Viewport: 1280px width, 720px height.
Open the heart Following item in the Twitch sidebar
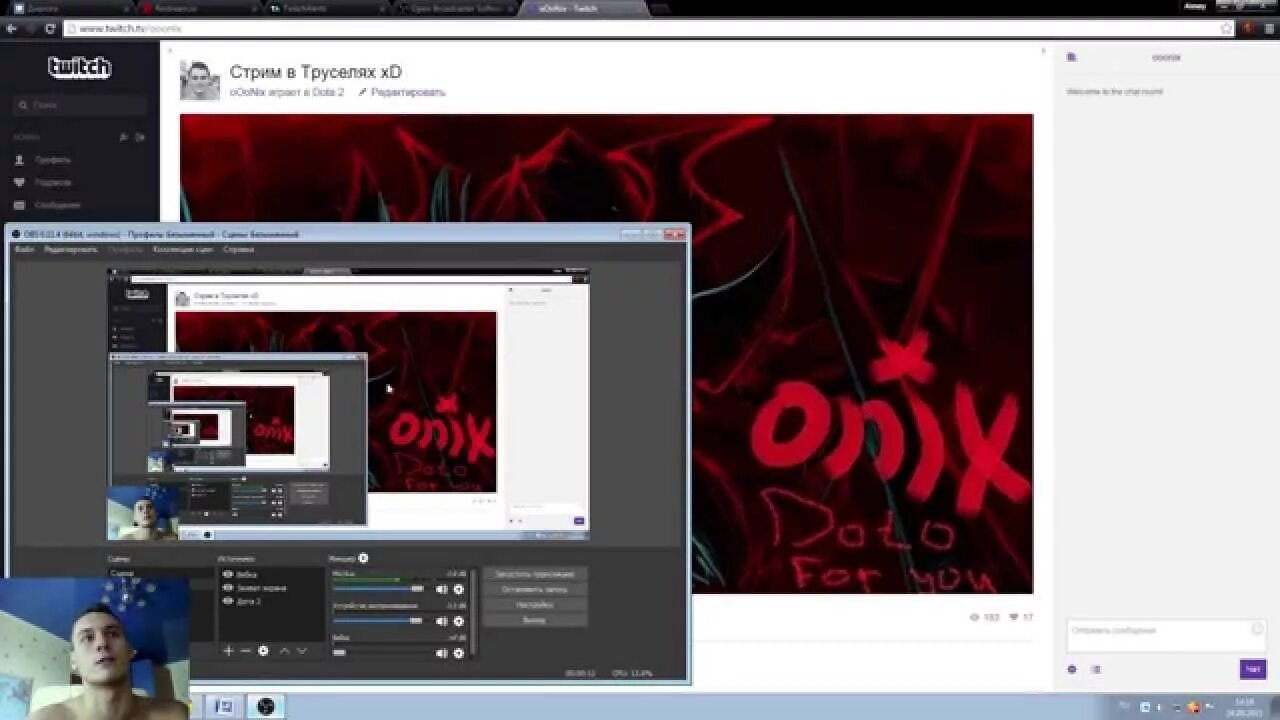43,183
